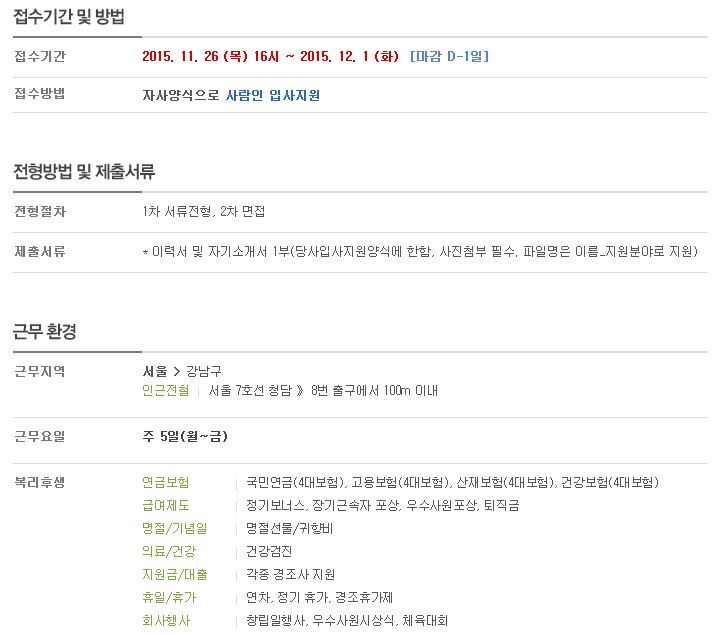
Task: Click the 지원금/대출 benefit category
Action: [174, 574]
